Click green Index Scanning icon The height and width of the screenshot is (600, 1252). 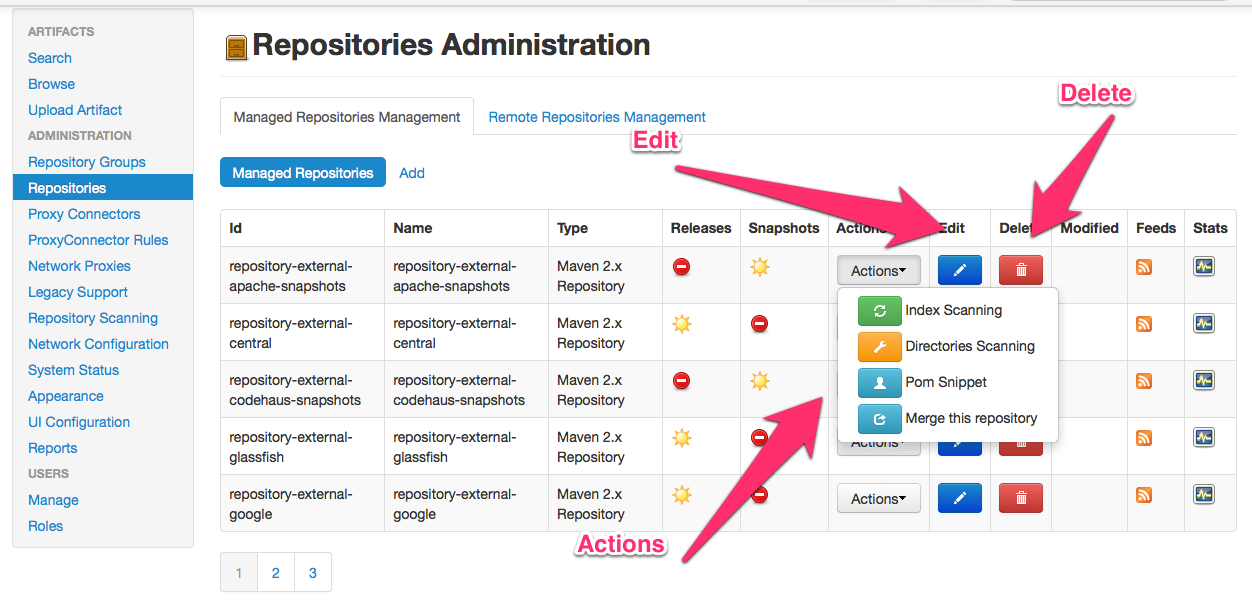pyautogui.click(x=880, y=311)
